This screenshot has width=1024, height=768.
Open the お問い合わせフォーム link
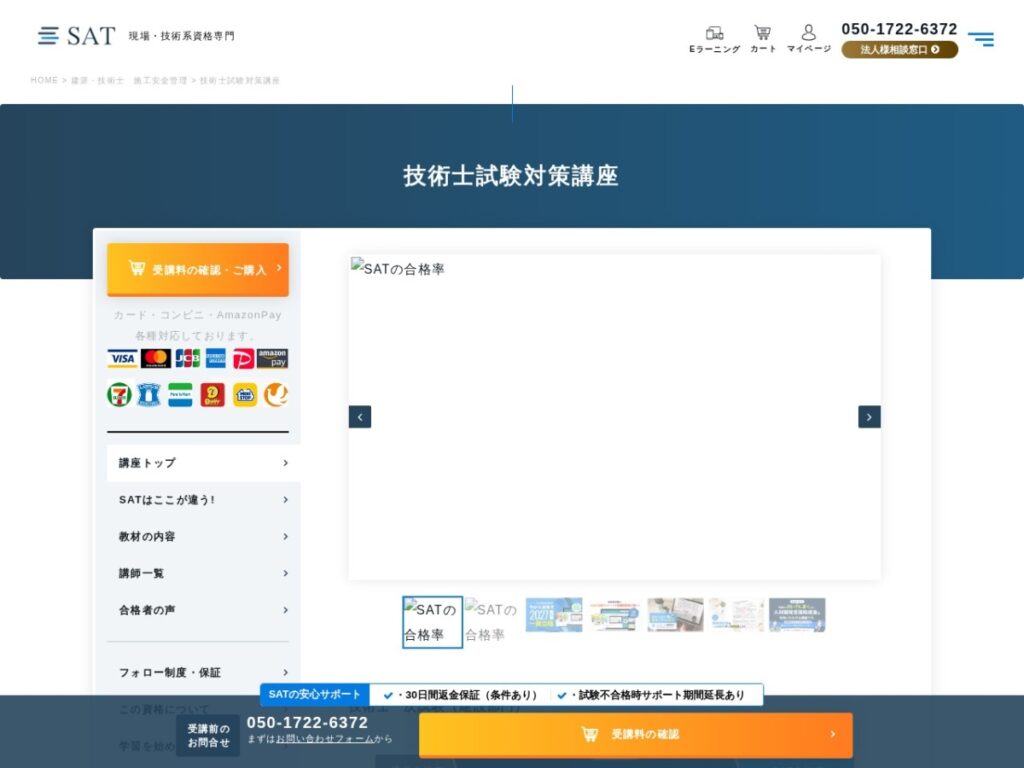tap(324, 739)
